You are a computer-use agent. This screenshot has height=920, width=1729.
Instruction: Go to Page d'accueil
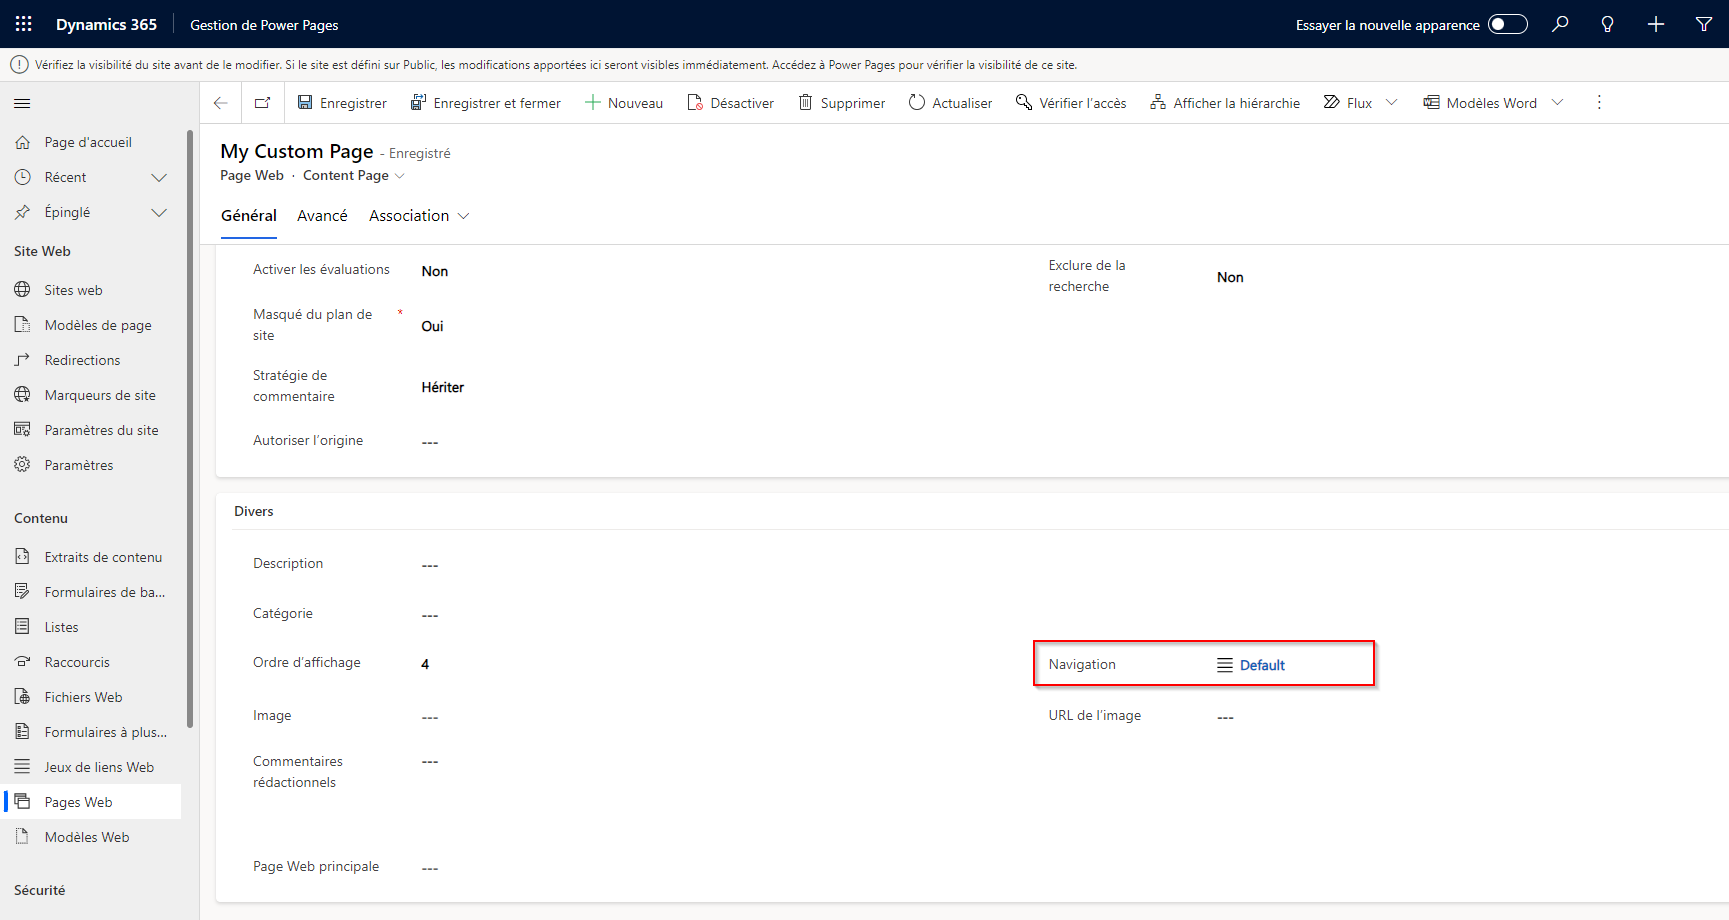click(x=90, y=142)
